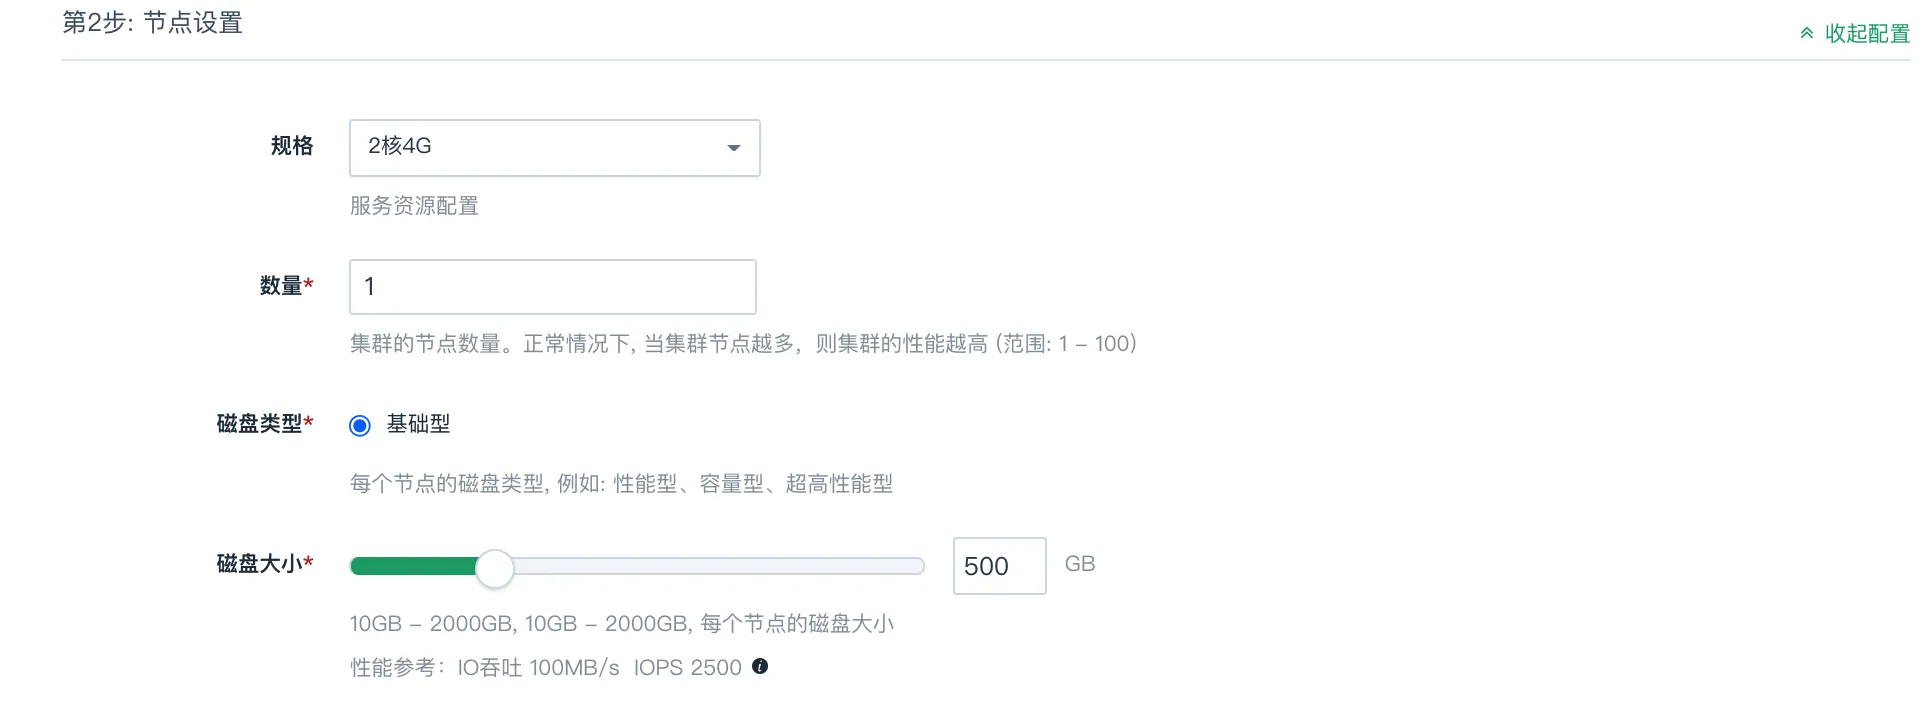Open the 规格 dropdown showing 2核4G
The width and height of the screenshot is (1926, 712).
(x=555, y=148)
